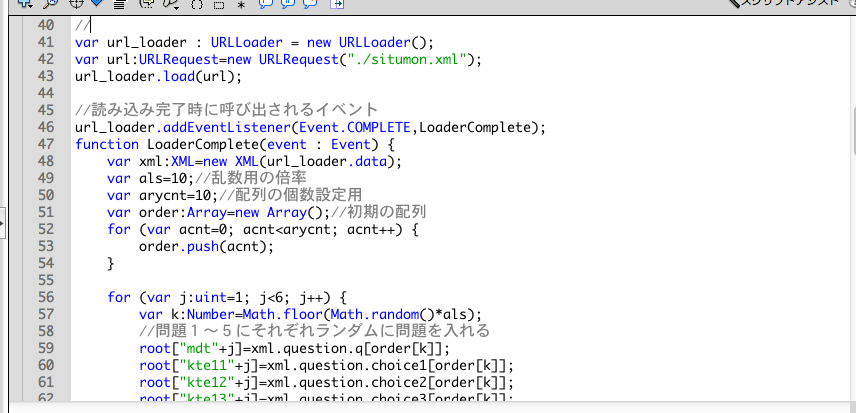Click the Collapse selection icon
The height and width of the screenshot is (413, 856).
219,4
